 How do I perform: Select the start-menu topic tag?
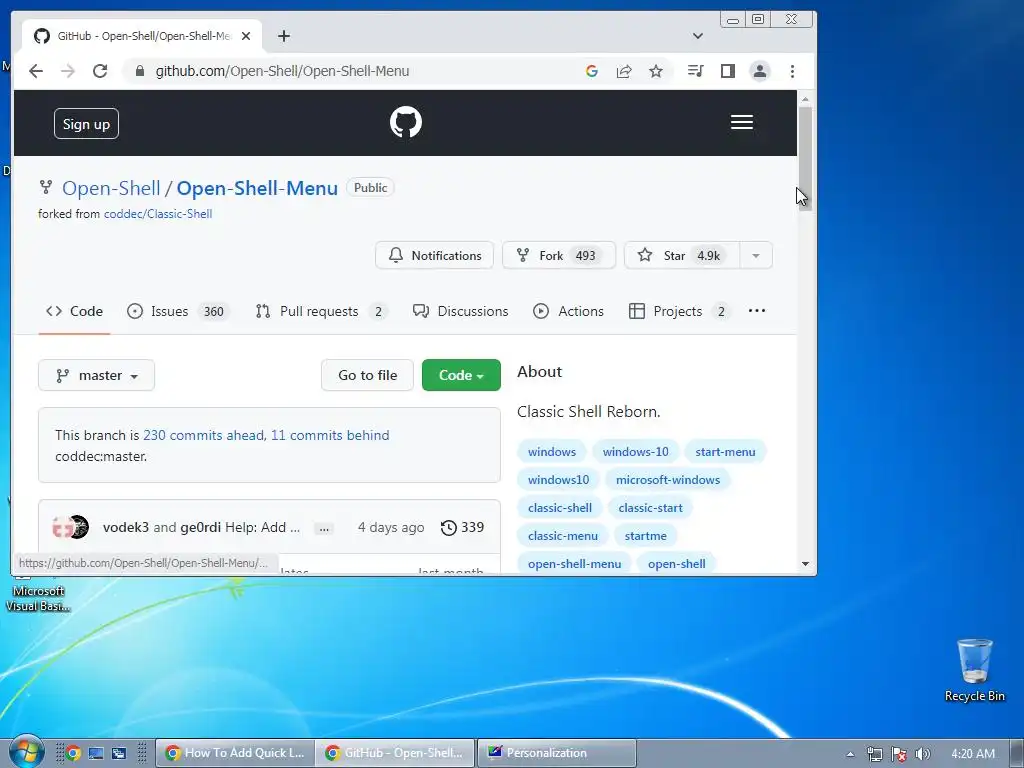(725, 452)
